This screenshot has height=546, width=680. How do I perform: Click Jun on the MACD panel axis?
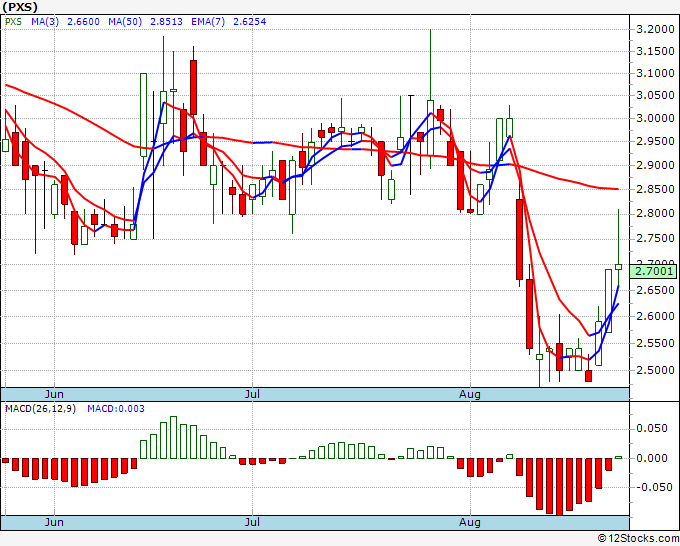tap(54, 522)
